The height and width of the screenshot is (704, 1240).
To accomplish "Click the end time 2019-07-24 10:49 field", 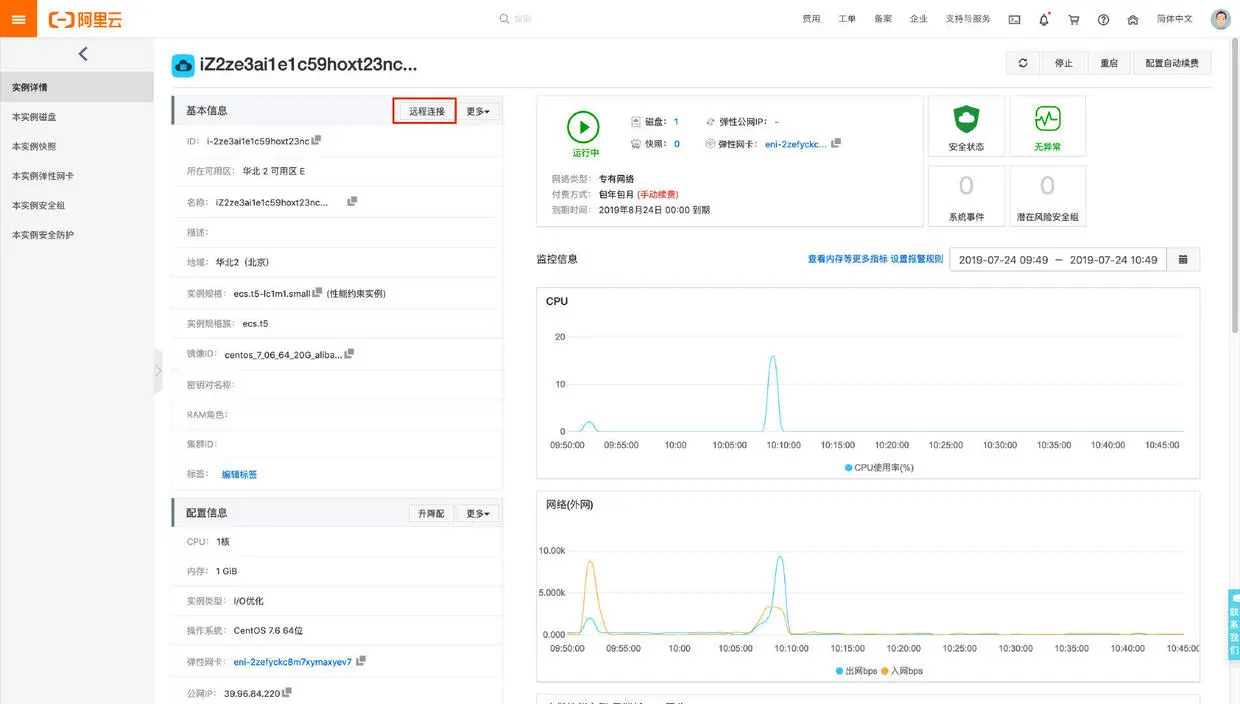I will point(1113,260).
